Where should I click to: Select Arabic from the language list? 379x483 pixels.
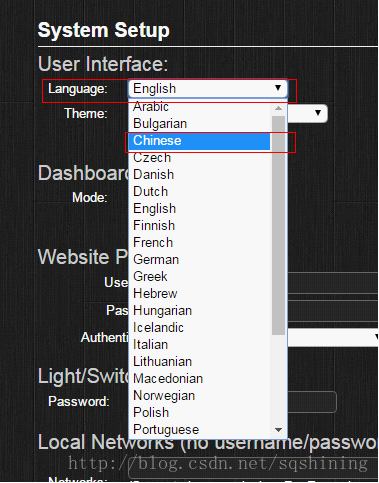pyautogui.click(x=199, y=107)
